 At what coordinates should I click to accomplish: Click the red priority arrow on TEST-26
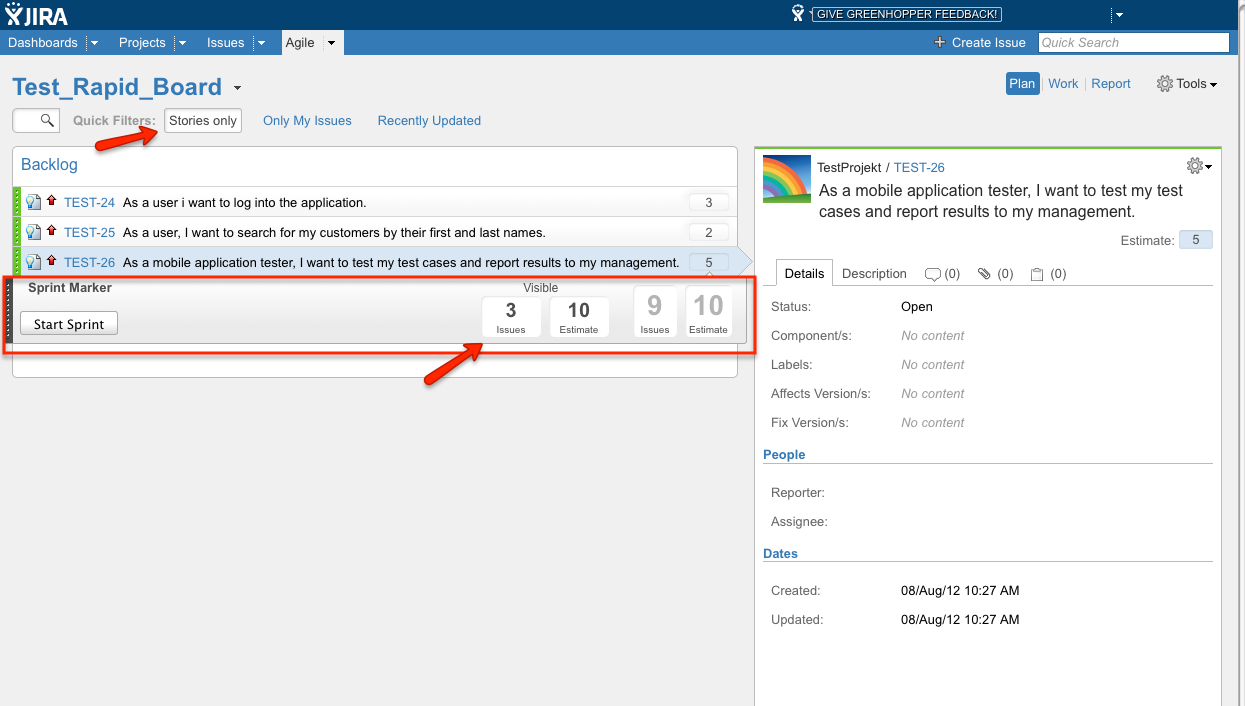click(x=51, y=261)
